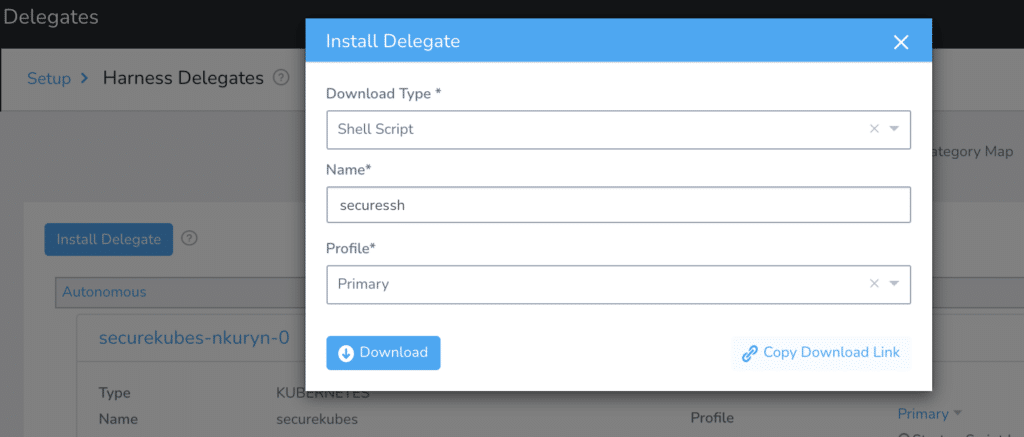
Task: Open the Profile dropdown arrow in dialog
Action: [x=894, y=283]
